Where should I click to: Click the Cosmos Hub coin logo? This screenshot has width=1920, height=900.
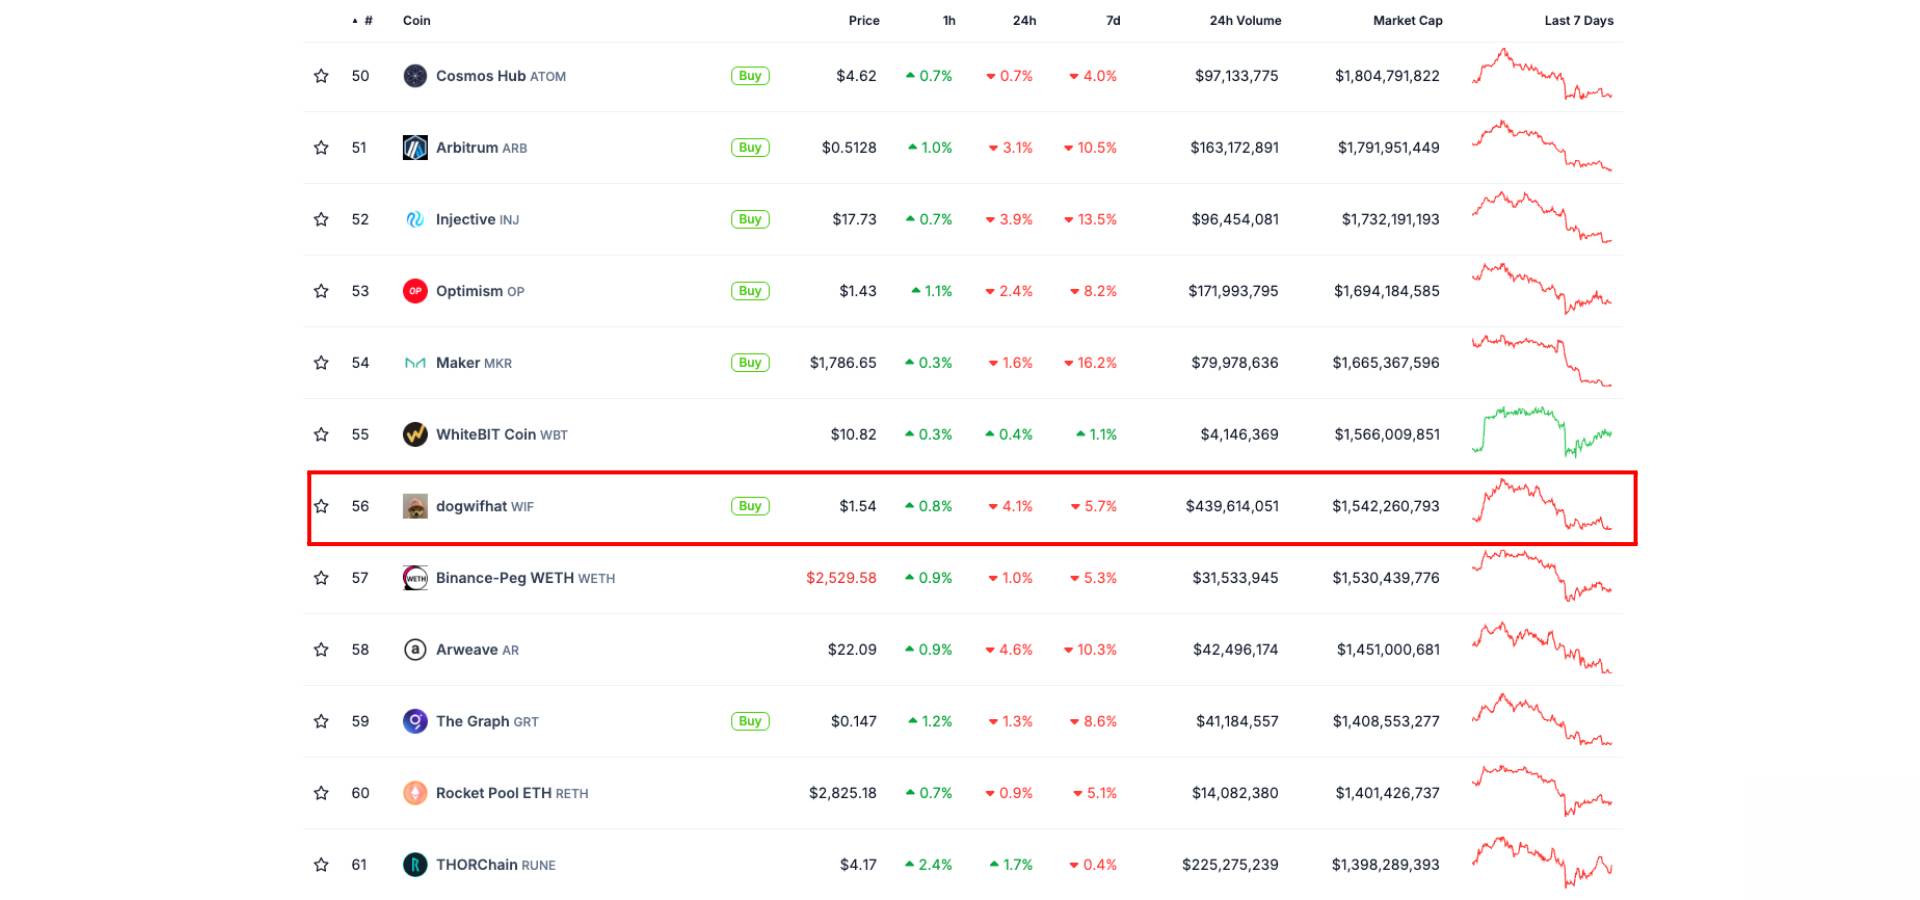415,76
